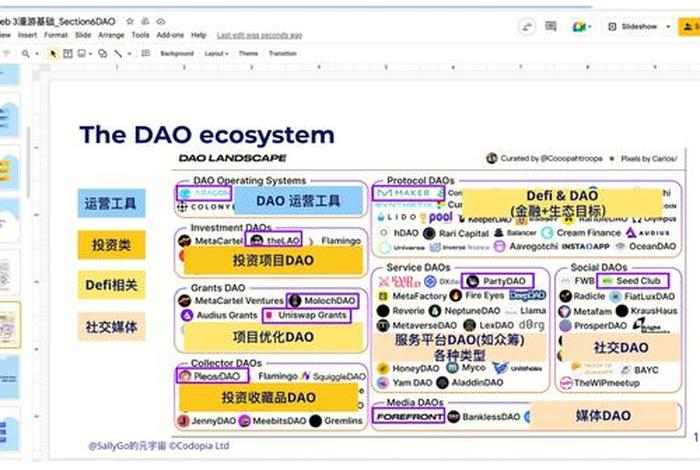Viewport: 700px width, 470px height.
Task: Click the move-to-folder icon beside the title
Action: 145,21
